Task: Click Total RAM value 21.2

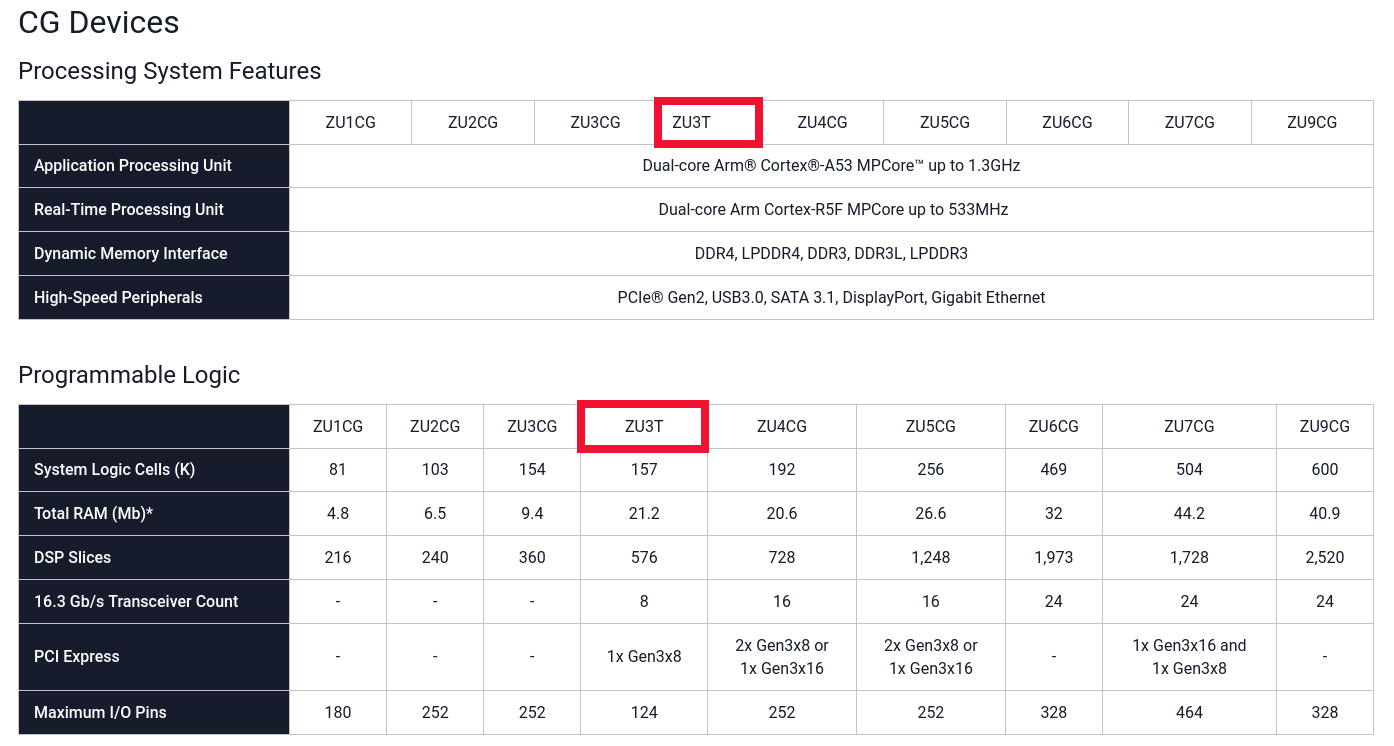Action: point(644,514)
